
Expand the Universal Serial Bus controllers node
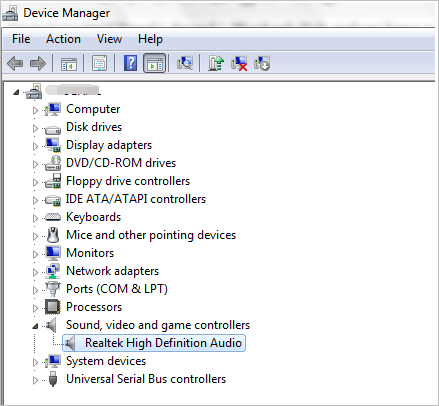pyautogui.click(x=35, y=380)
